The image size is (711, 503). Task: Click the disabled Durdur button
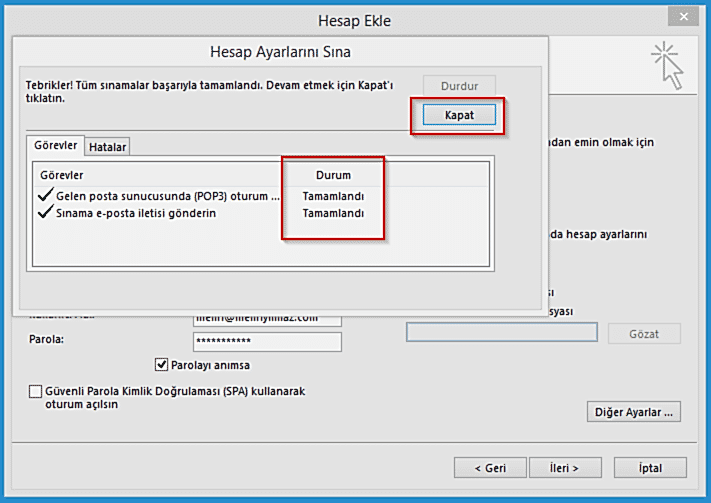click(x=459, y=86)
